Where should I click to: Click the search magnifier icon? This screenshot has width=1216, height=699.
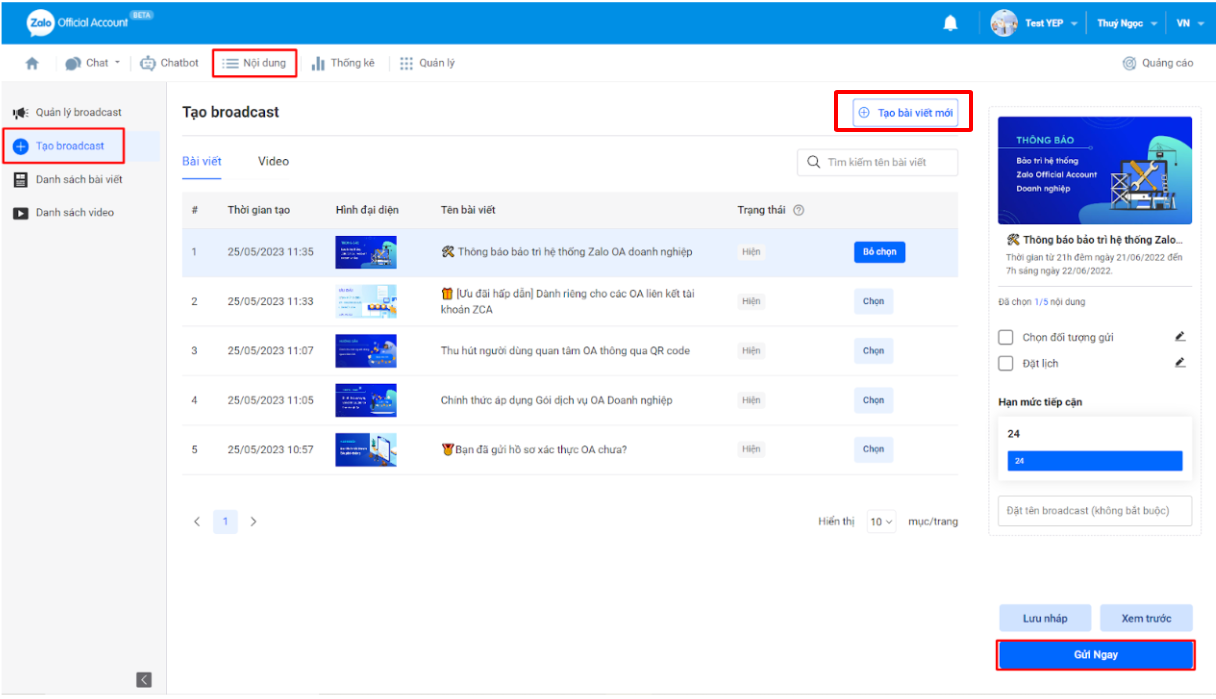click(814, 162)
